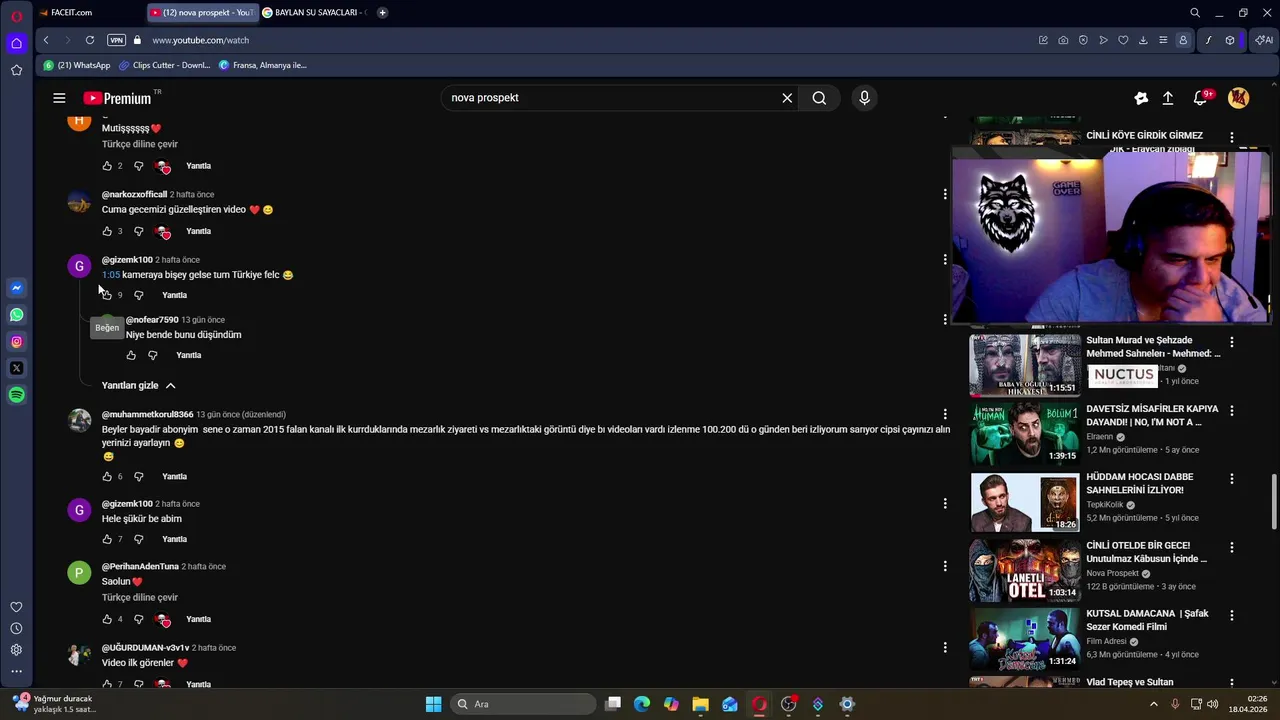
Task: Like the @muhammetkorul8366 comment
Action: point(107,476)
